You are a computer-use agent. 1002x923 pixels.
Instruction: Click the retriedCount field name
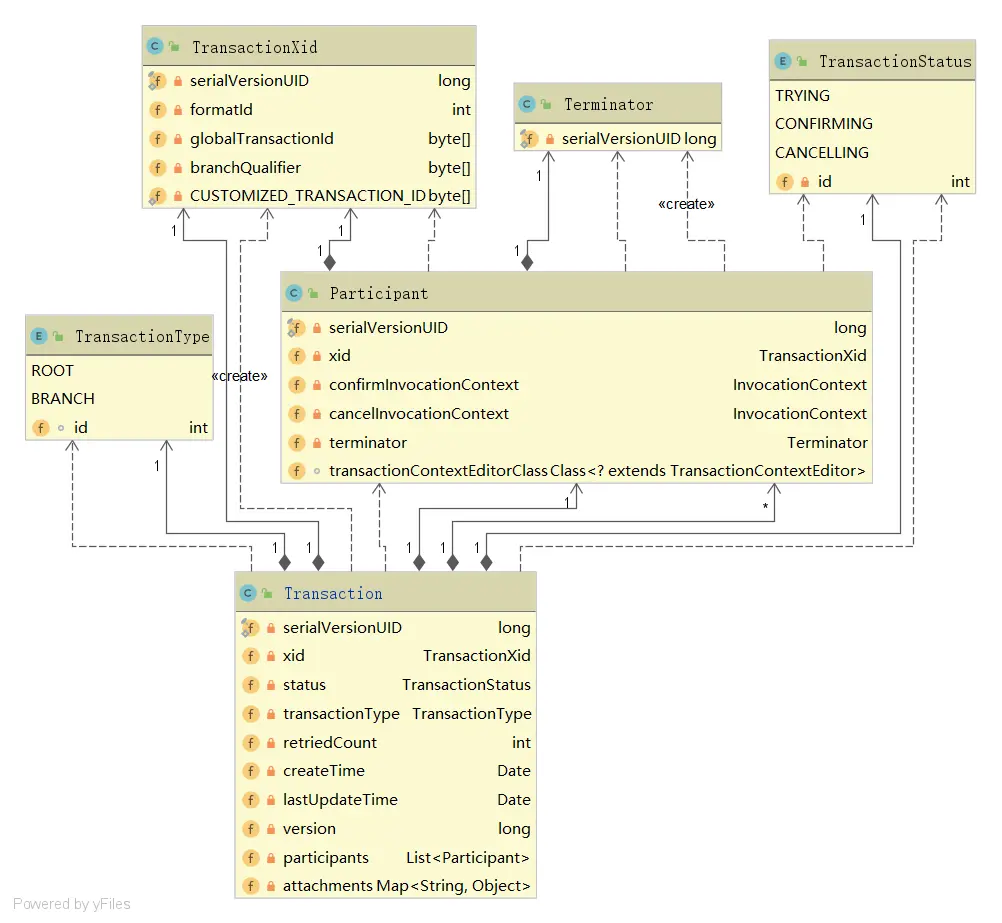pyautogui.click(x=330, y=743)
